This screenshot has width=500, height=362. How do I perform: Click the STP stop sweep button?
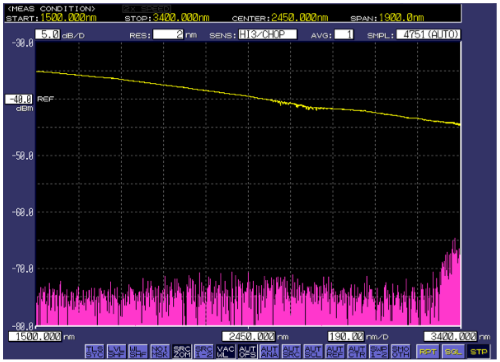pyautogui.click(x=479, y=352)
